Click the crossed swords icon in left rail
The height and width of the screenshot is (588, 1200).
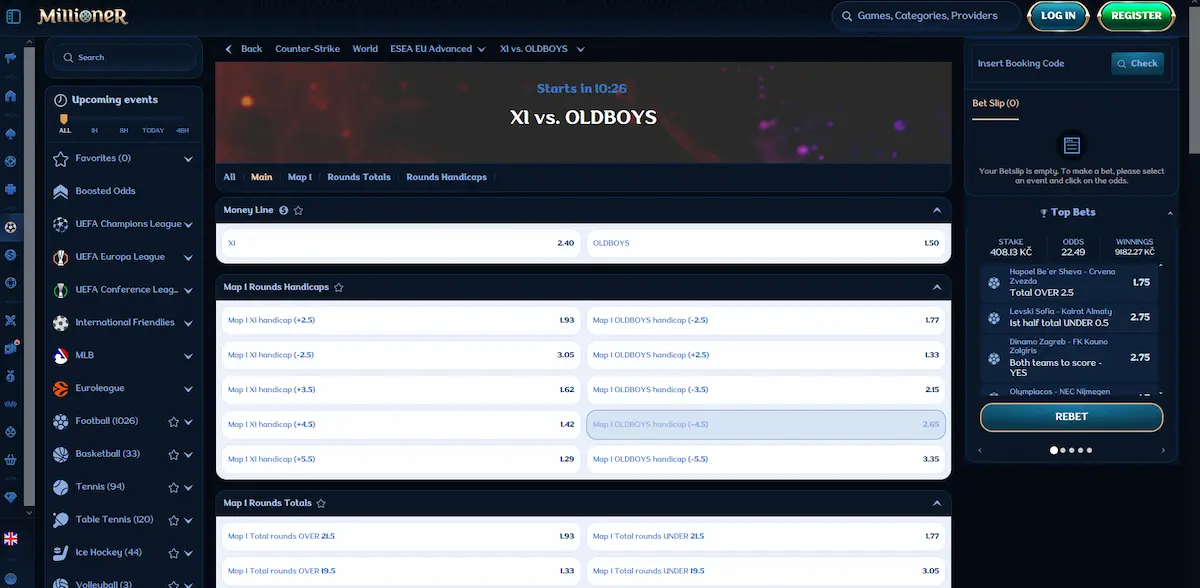click(x=11, y=321)
